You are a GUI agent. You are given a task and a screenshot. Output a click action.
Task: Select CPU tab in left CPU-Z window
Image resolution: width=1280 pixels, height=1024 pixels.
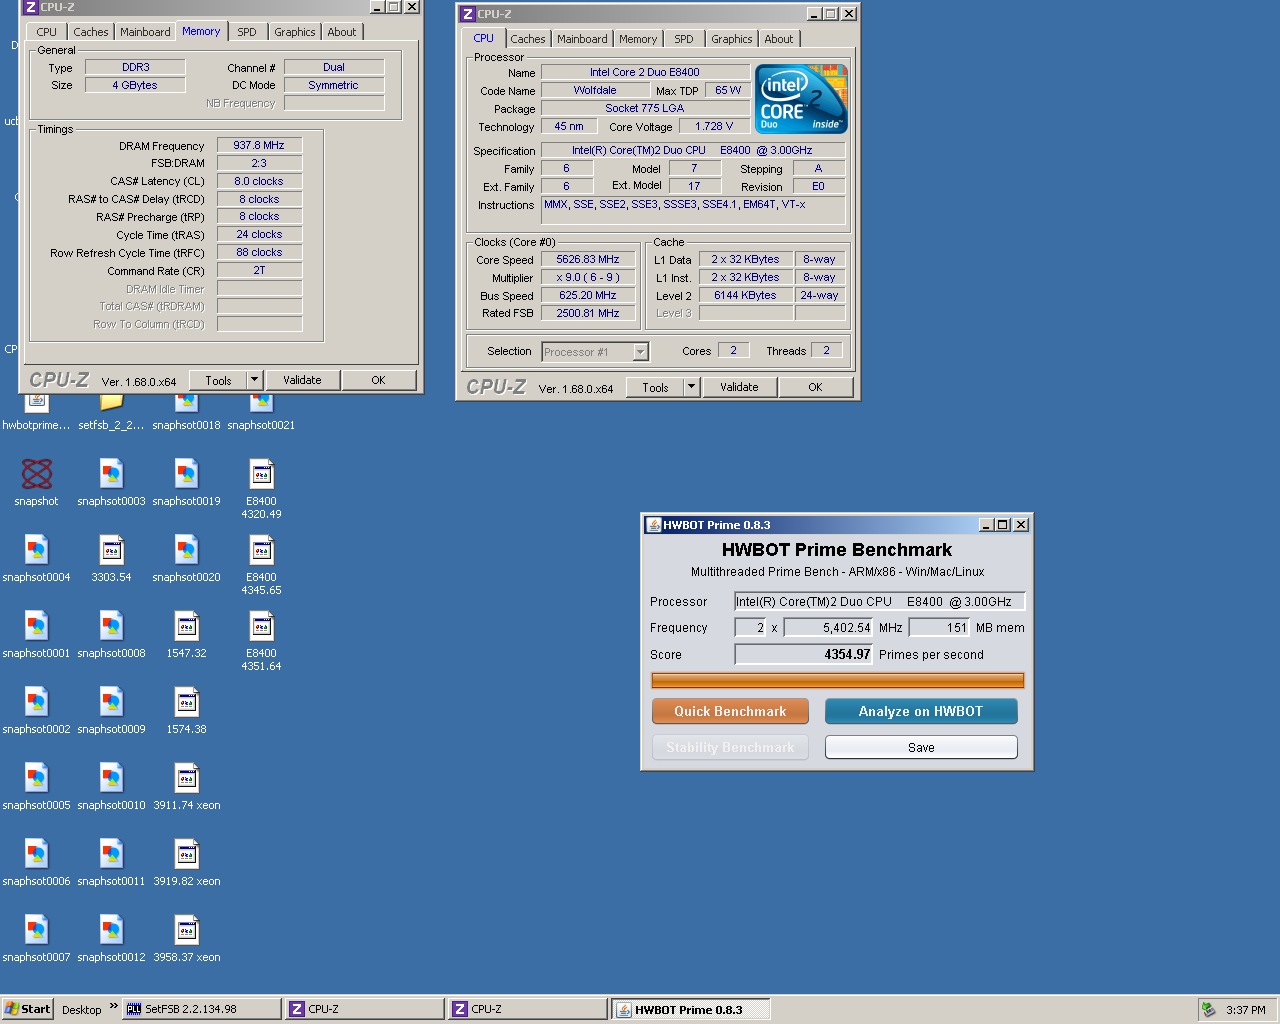(x=47, y=32)
